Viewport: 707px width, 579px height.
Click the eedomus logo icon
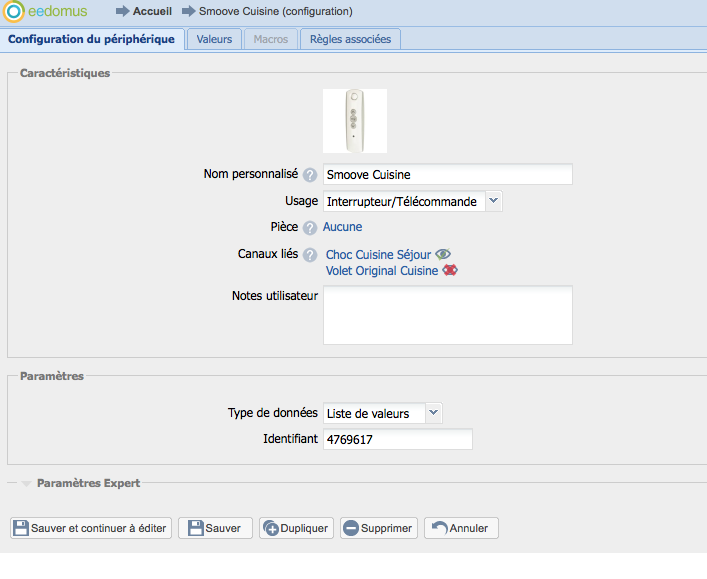(x=14, y=13)
